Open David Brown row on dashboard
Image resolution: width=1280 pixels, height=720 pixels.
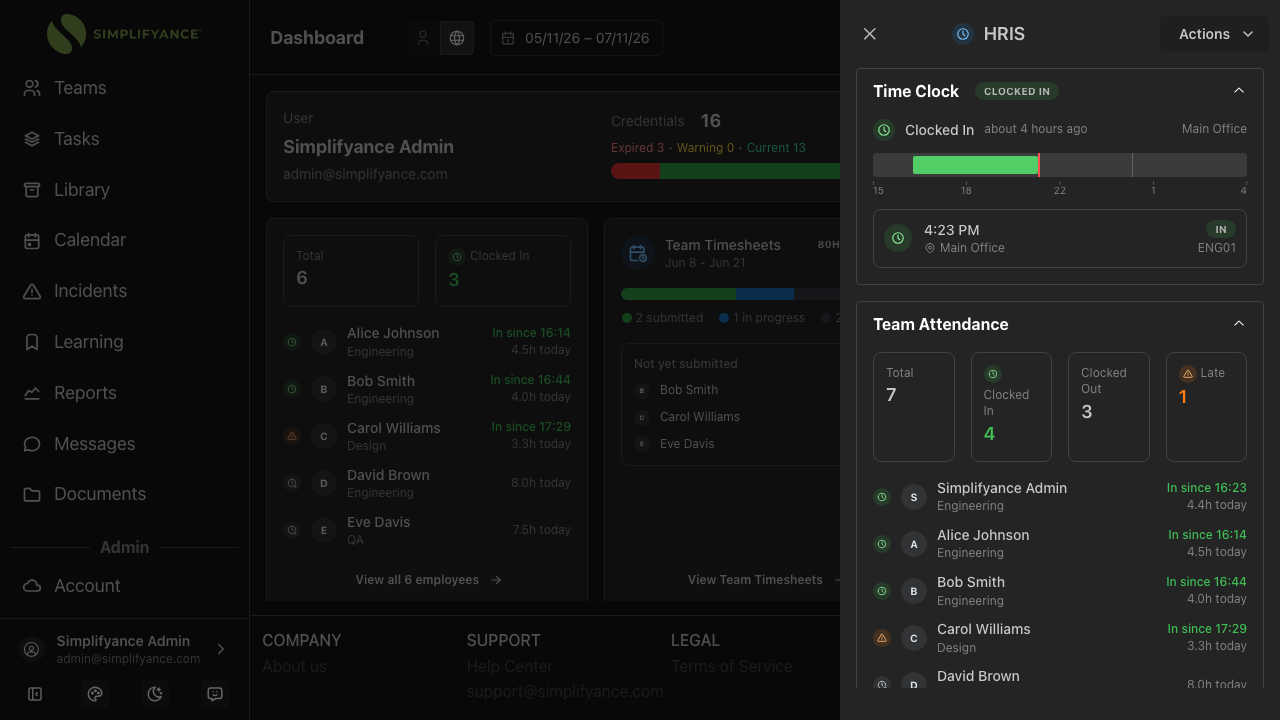427,483
